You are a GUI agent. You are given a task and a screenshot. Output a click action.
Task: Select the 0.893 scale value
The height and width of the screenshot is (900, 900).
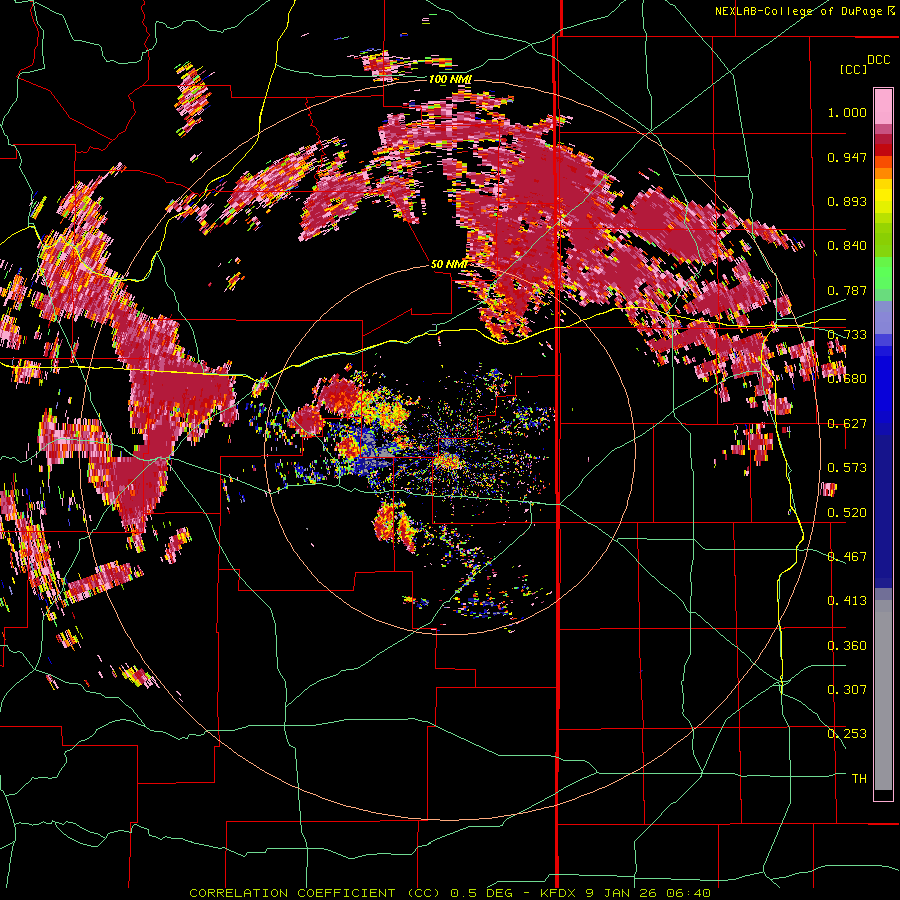coord(847,201)
